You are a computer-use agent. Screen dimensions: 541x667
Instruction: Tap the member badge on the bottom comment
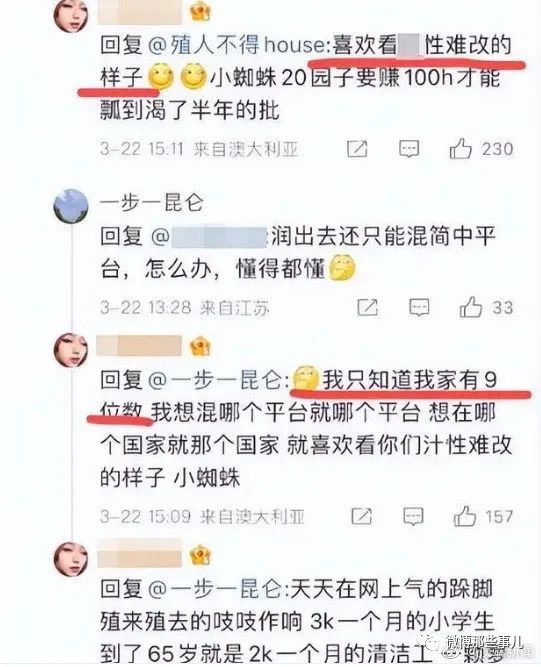pos(200,555)
